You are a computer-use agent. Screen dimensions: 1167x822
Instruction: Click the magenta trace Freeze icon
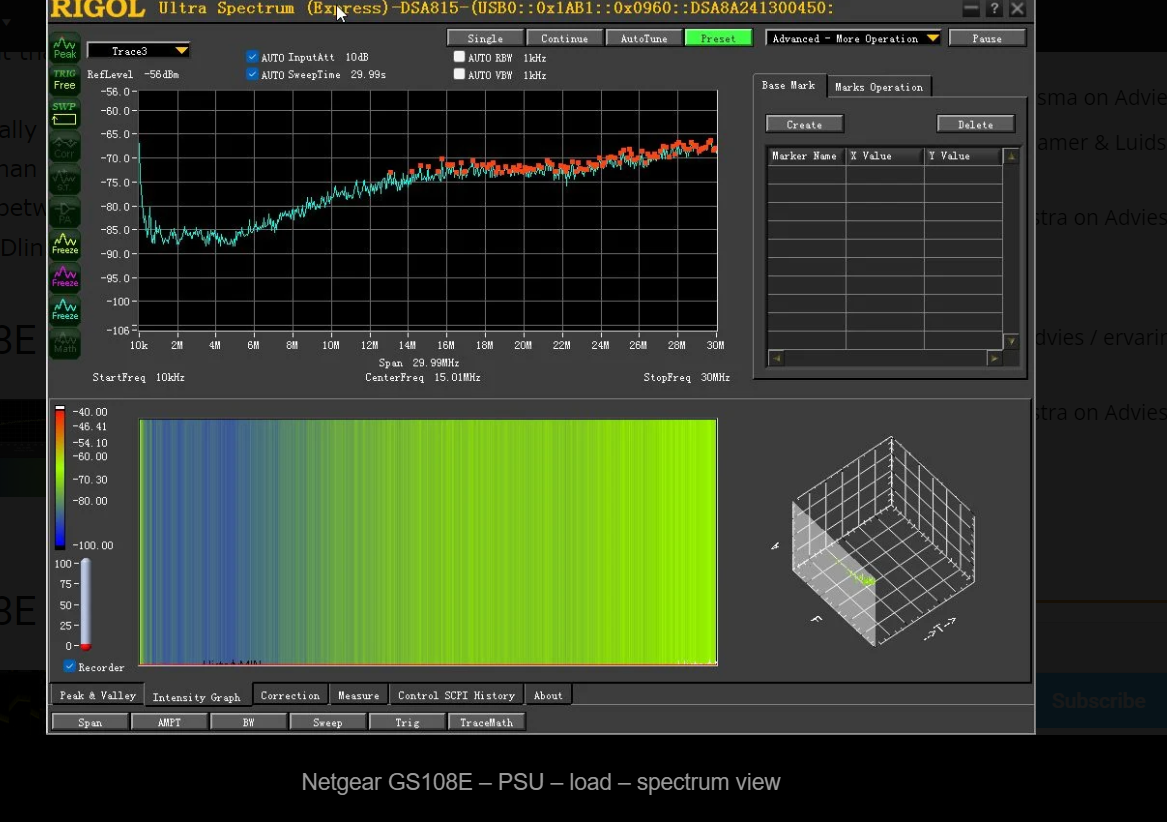pos(65,278)
